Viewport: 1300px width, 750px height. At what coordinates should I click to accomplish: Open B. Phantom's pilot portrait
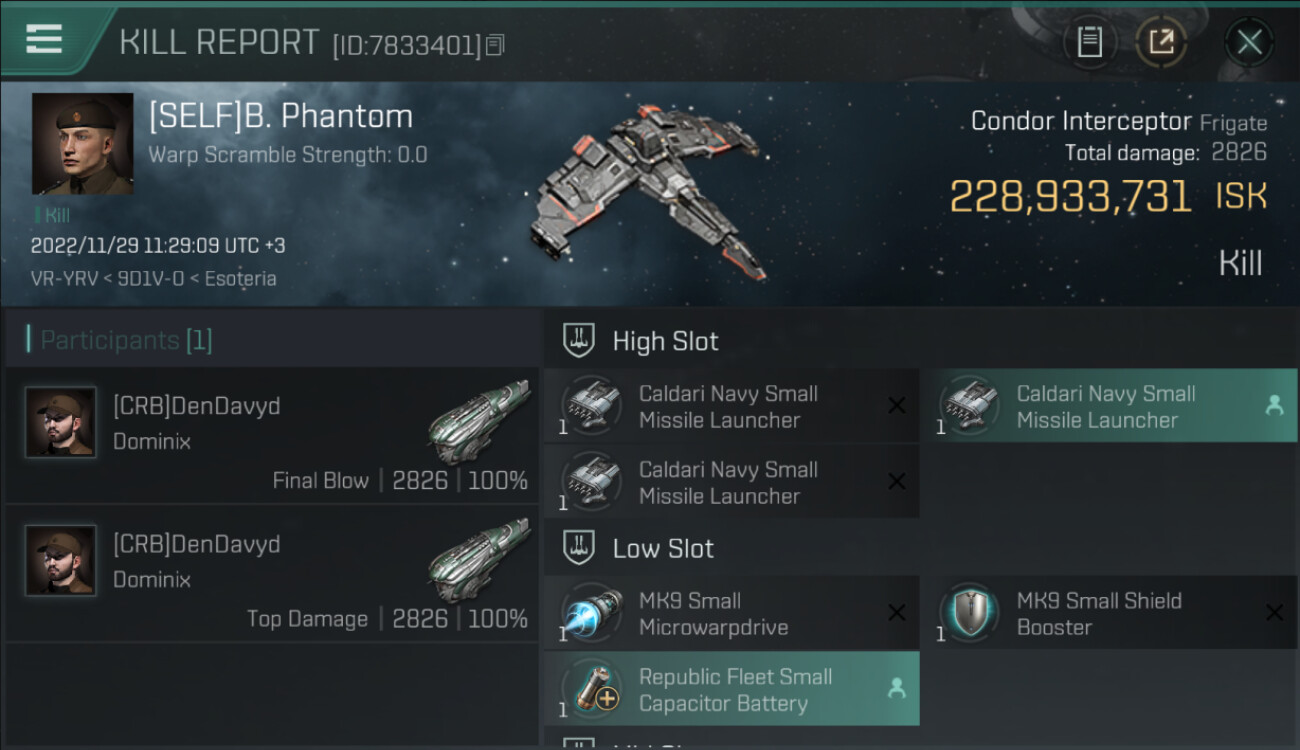82,144
